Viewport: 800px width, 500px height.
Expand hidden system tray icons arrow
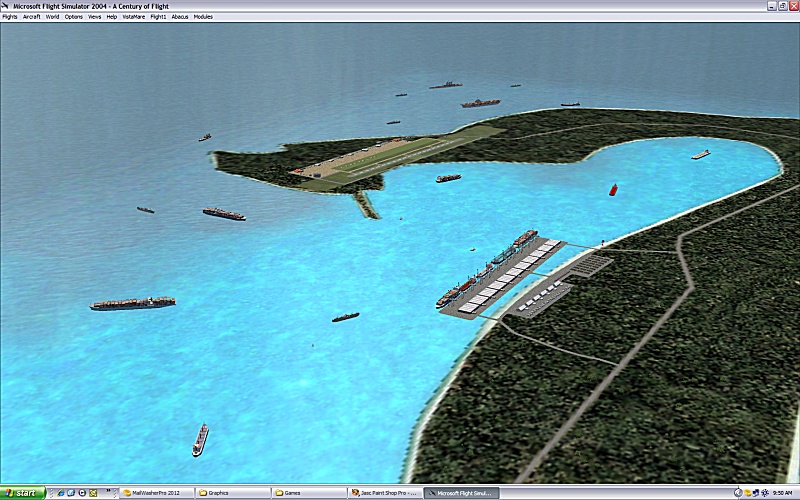click(738, 493)
